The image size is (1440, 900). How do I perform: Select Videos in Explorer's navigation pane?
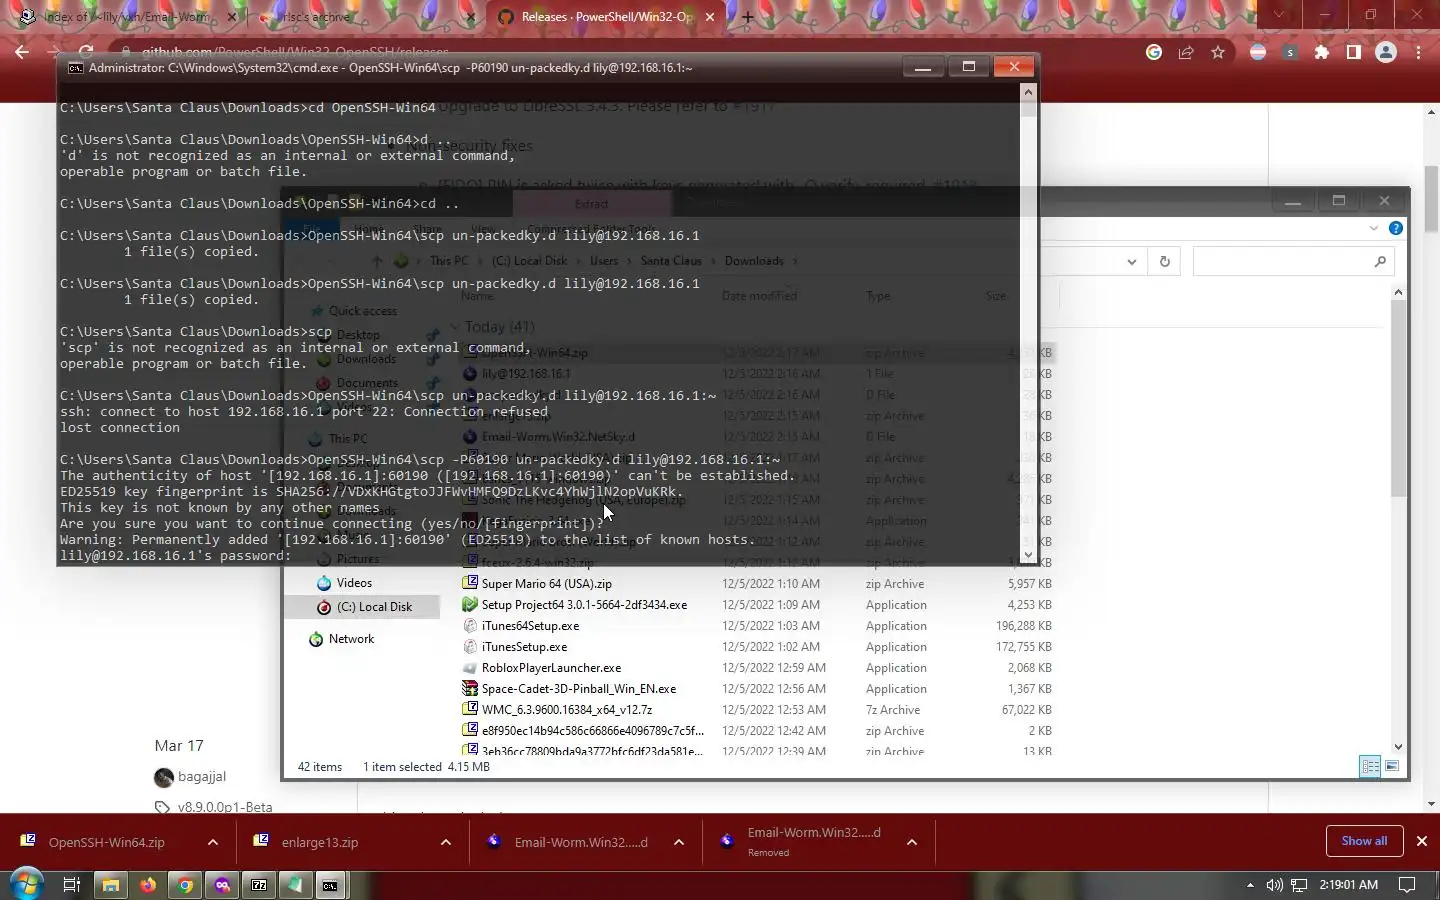point(354,583)
